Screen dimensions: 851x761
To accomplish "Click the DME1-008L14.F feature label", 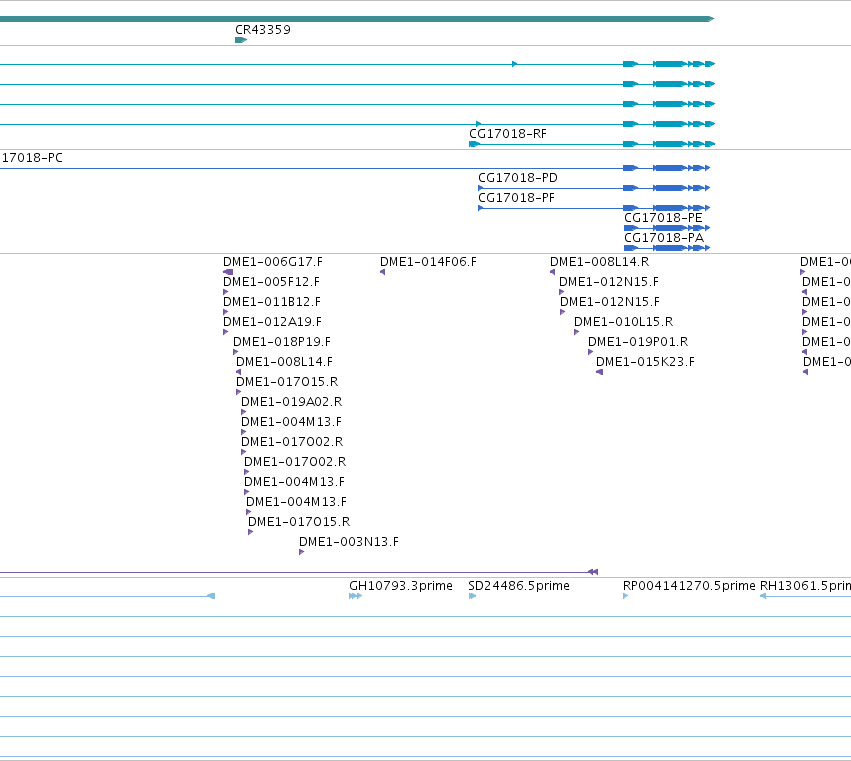I will tap(284, 363).
